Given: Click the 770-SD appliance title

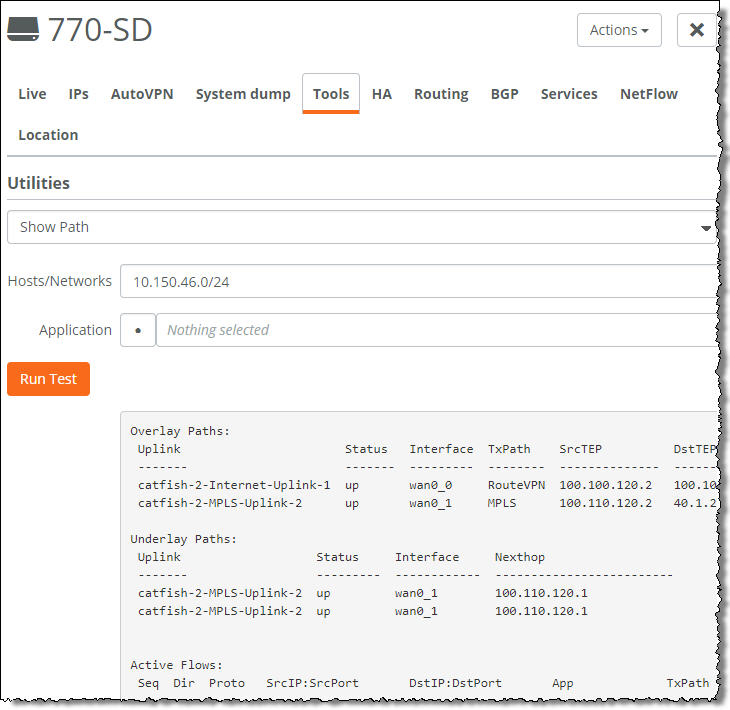Looking at the screenshot, I should pyautogui.click(x=100, y=30).
